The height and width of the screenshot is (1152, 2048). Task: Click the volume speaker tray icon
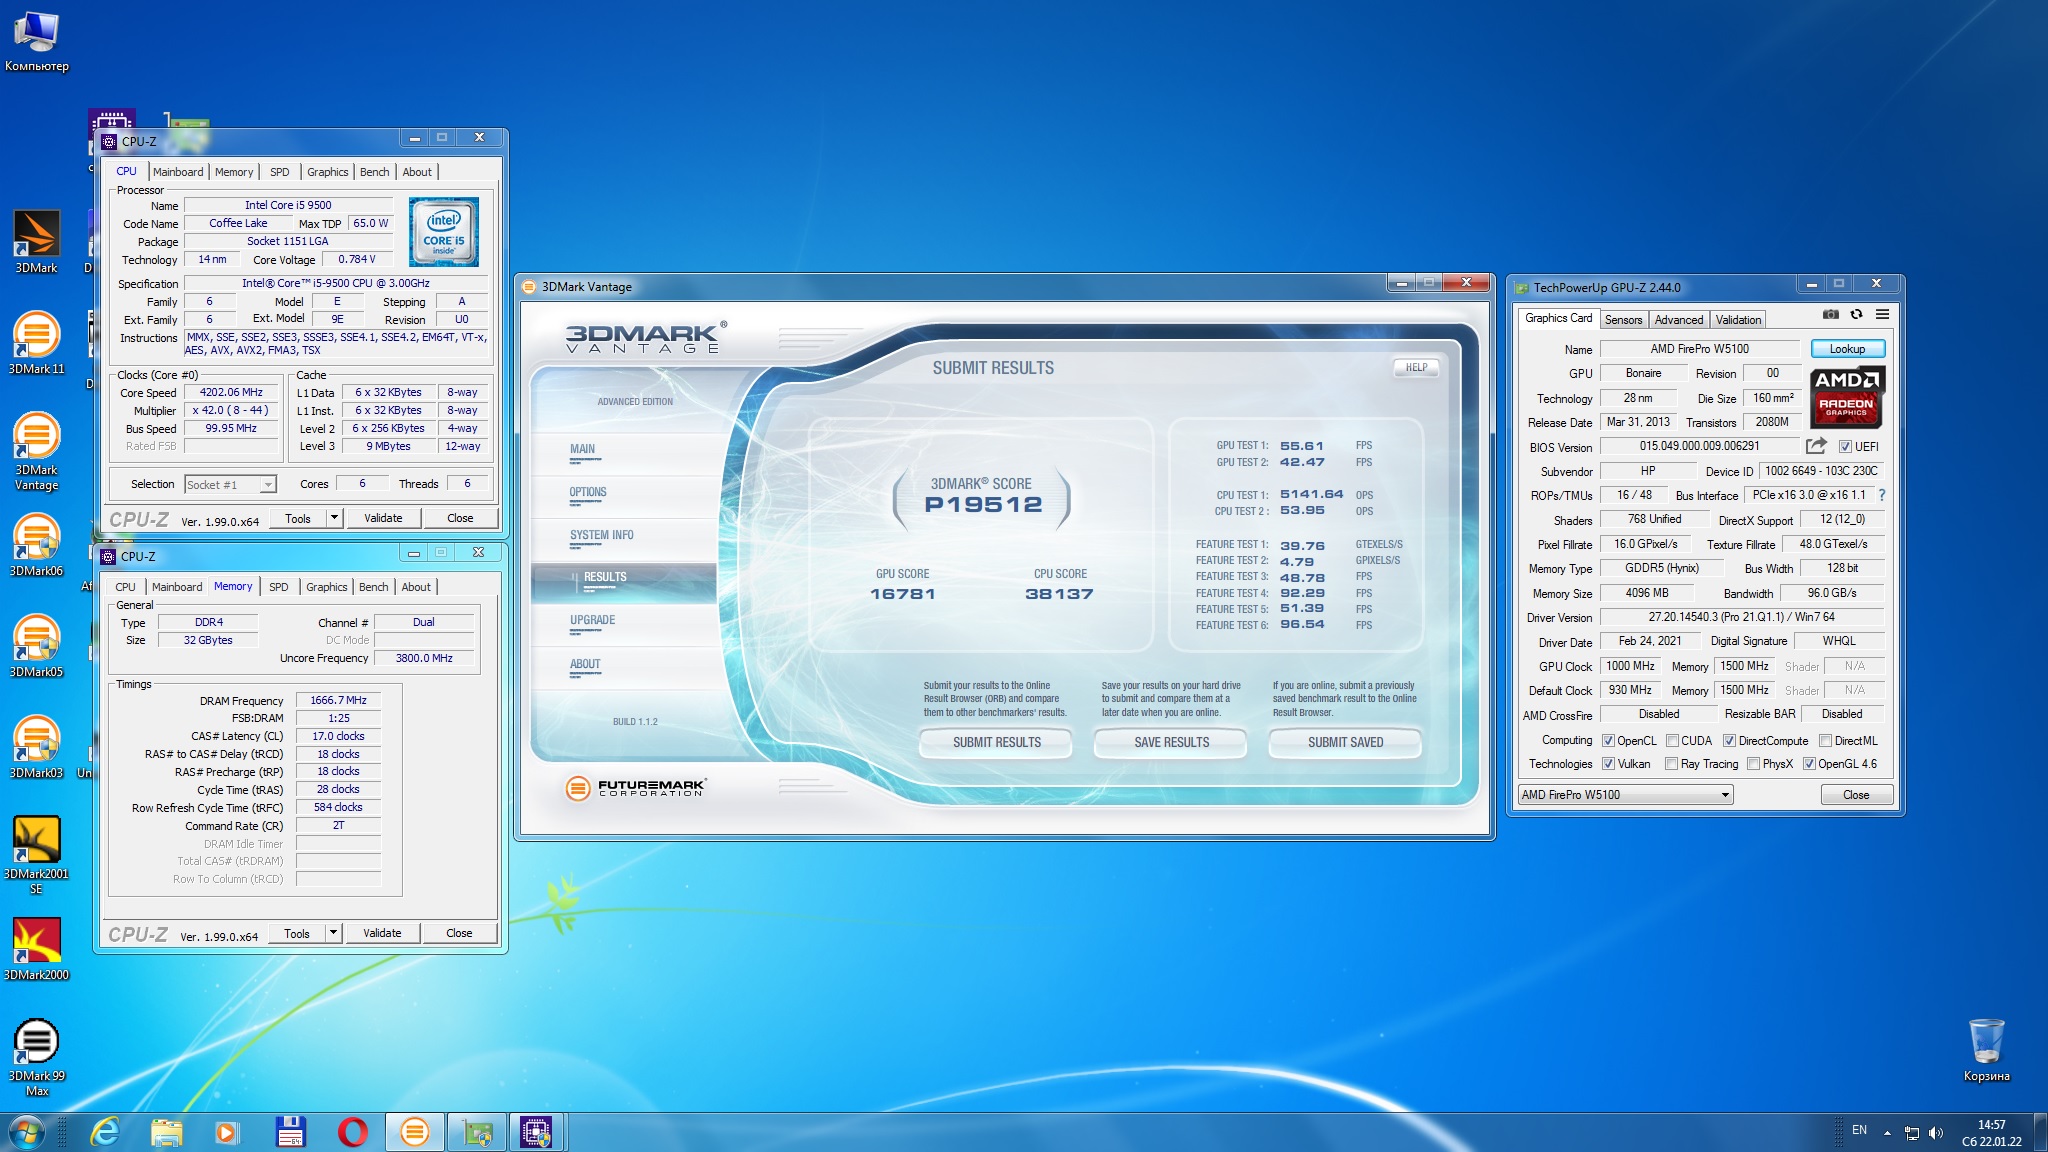coord(1936,1132)
